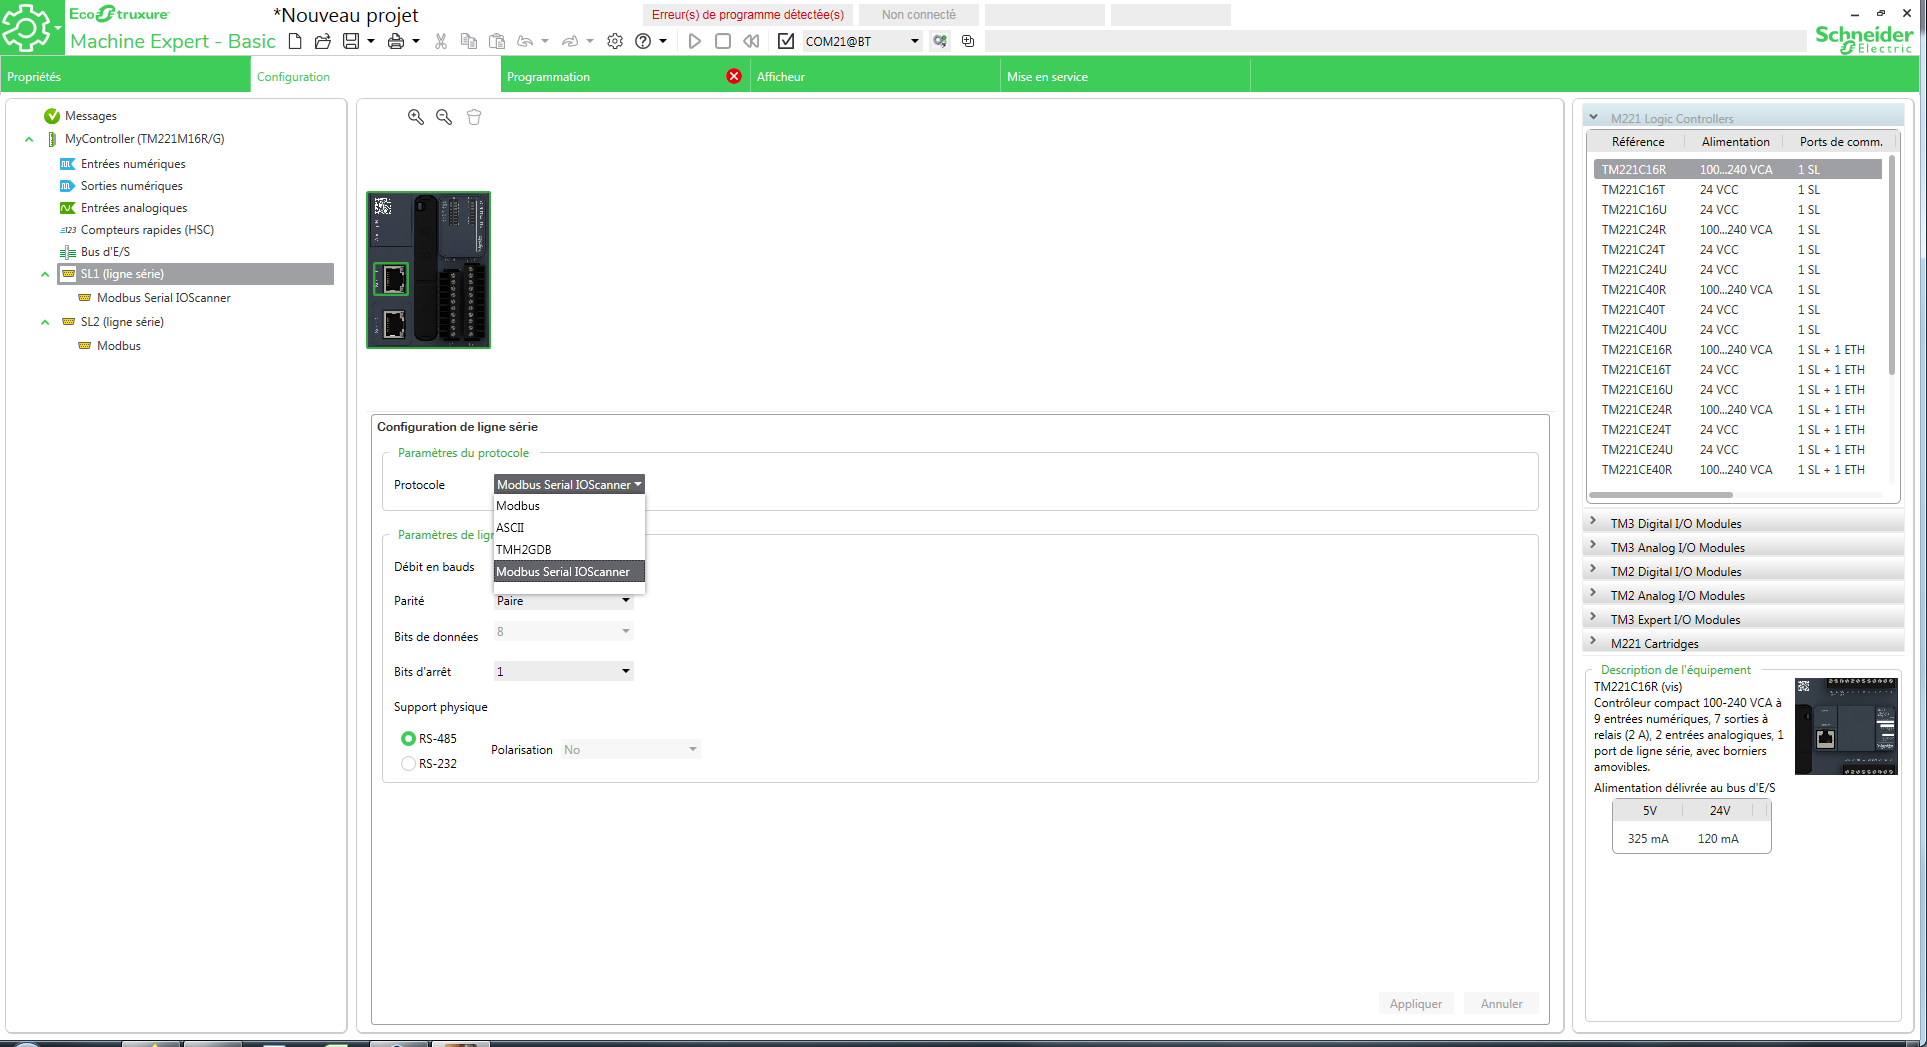
Task: Select TM221C40T in the reference list
Action: coord(1738,310)
